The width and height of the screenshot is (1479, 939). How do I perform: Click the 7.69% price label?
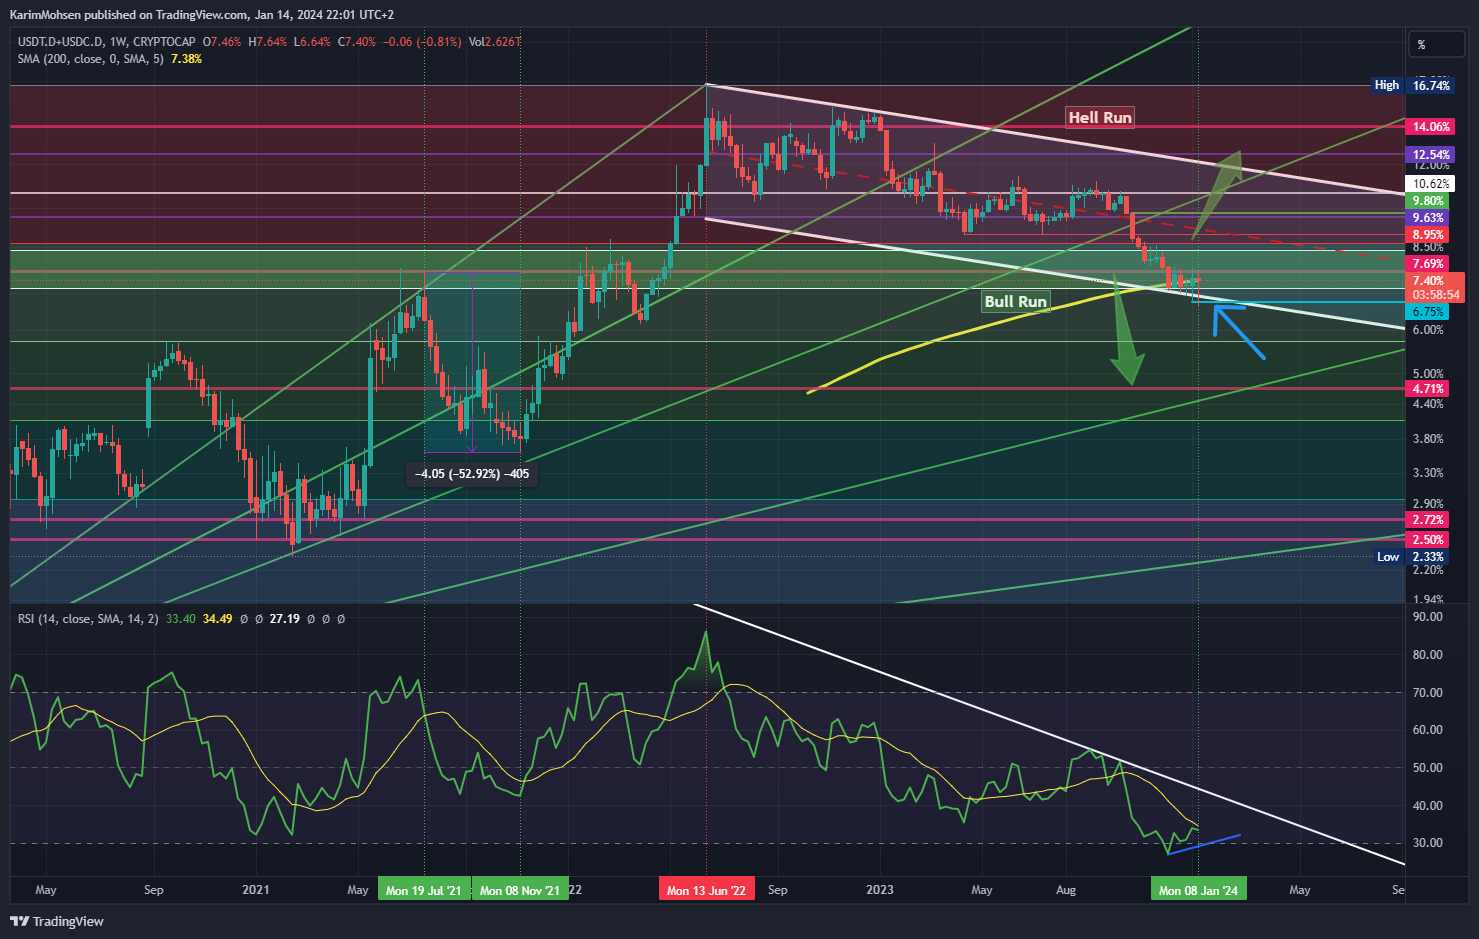(x=1427, y=264)
